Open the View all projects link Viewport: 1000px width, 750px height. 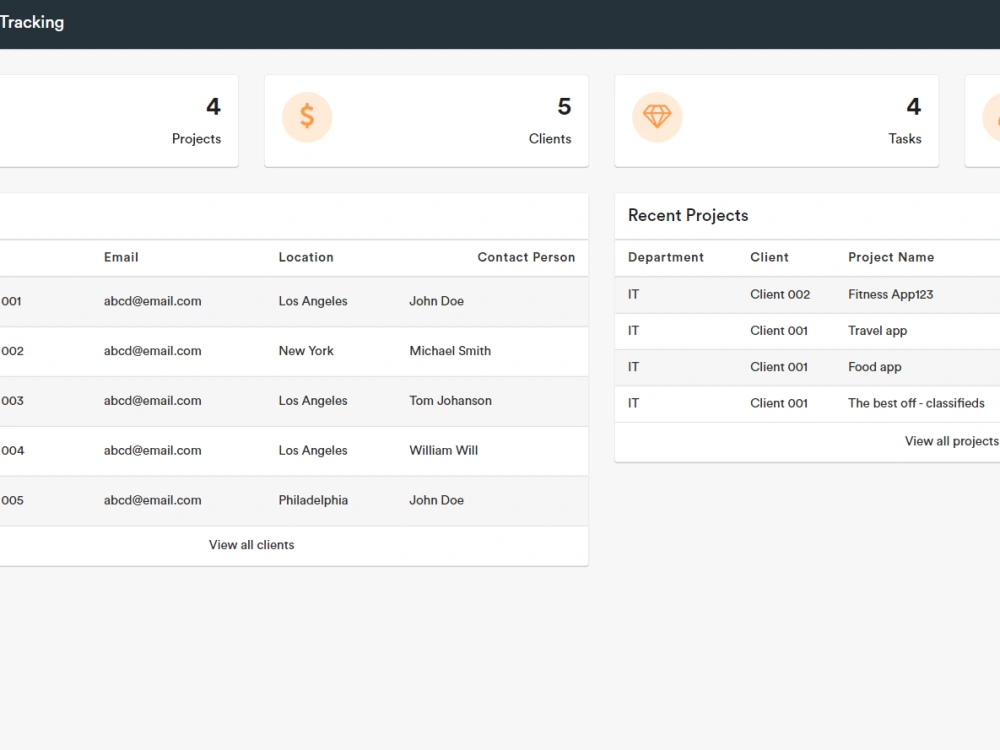[x=952, y=441]
